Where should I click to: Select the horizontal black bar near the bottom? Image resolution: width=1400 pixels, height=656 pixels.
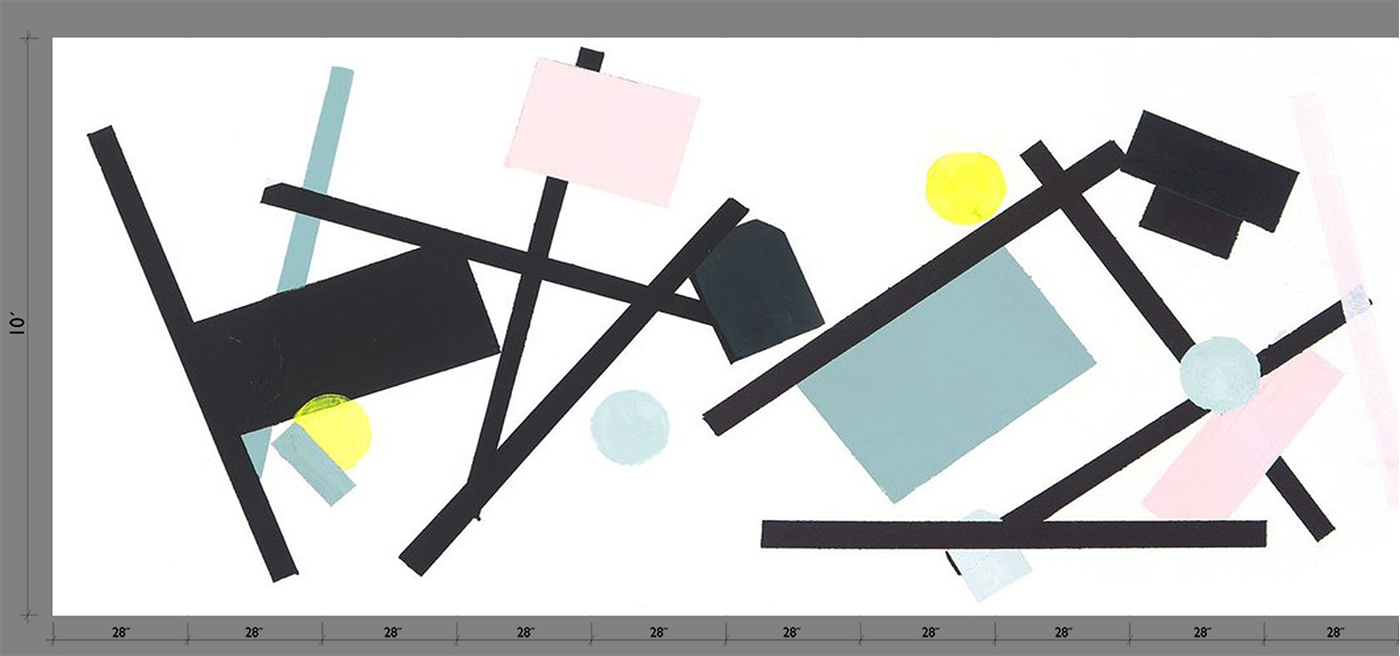pos(1013,534)
